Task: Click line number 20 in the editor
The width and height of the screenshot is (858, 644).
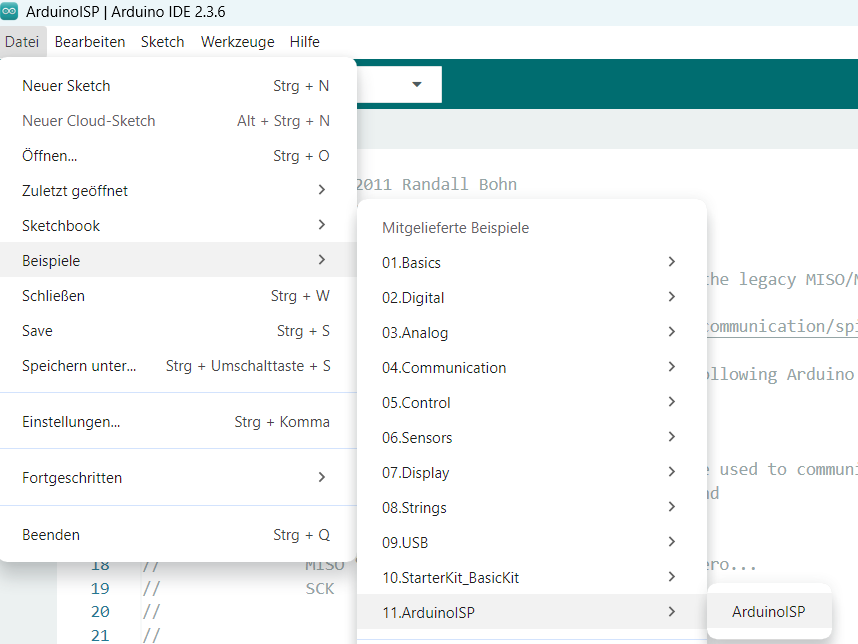Action: click(100, 612)
